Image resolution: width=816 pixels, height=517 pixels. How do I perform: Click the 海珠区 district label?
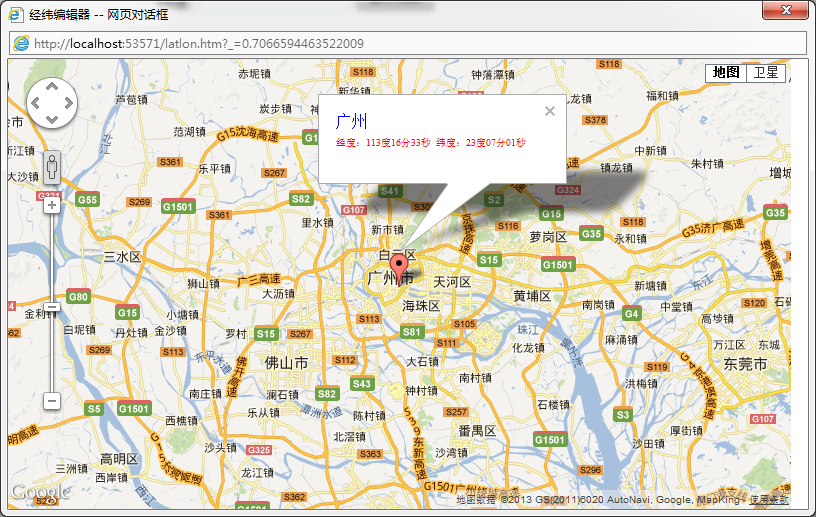tap(421, 306)
